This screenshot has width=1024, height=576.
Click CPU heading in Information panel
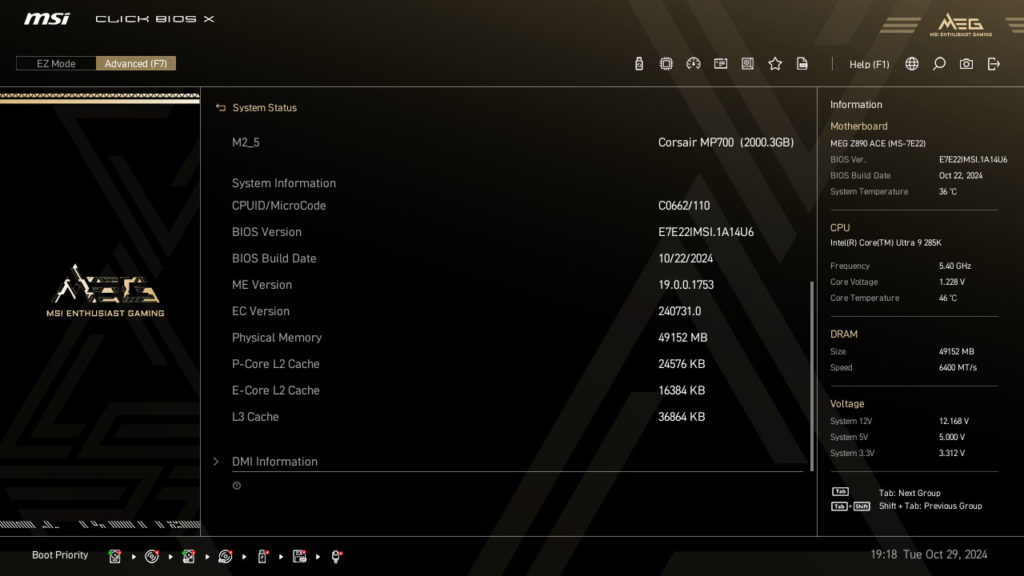pos(840,228)
